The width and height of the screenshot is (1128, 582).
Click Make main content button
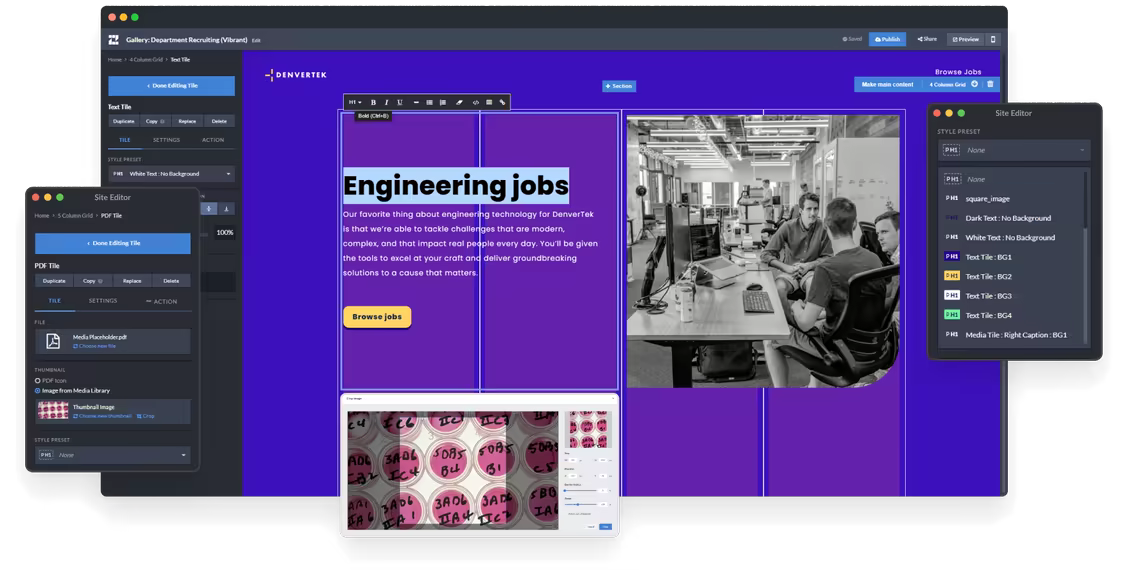tap(887, 84)
